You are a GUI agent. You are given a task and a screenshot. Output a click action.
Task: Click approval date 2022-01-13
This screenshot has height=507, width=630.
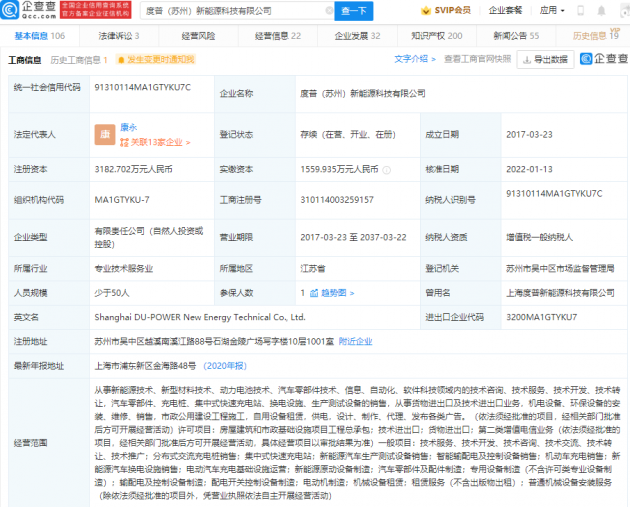pos(529,170)
